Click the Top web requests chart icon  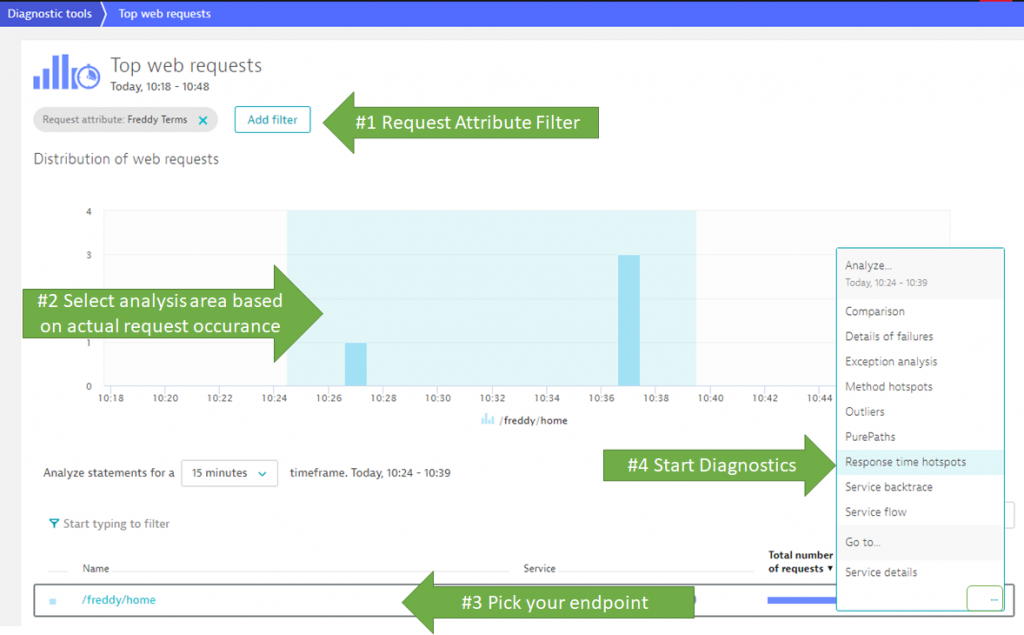(67, 73)
